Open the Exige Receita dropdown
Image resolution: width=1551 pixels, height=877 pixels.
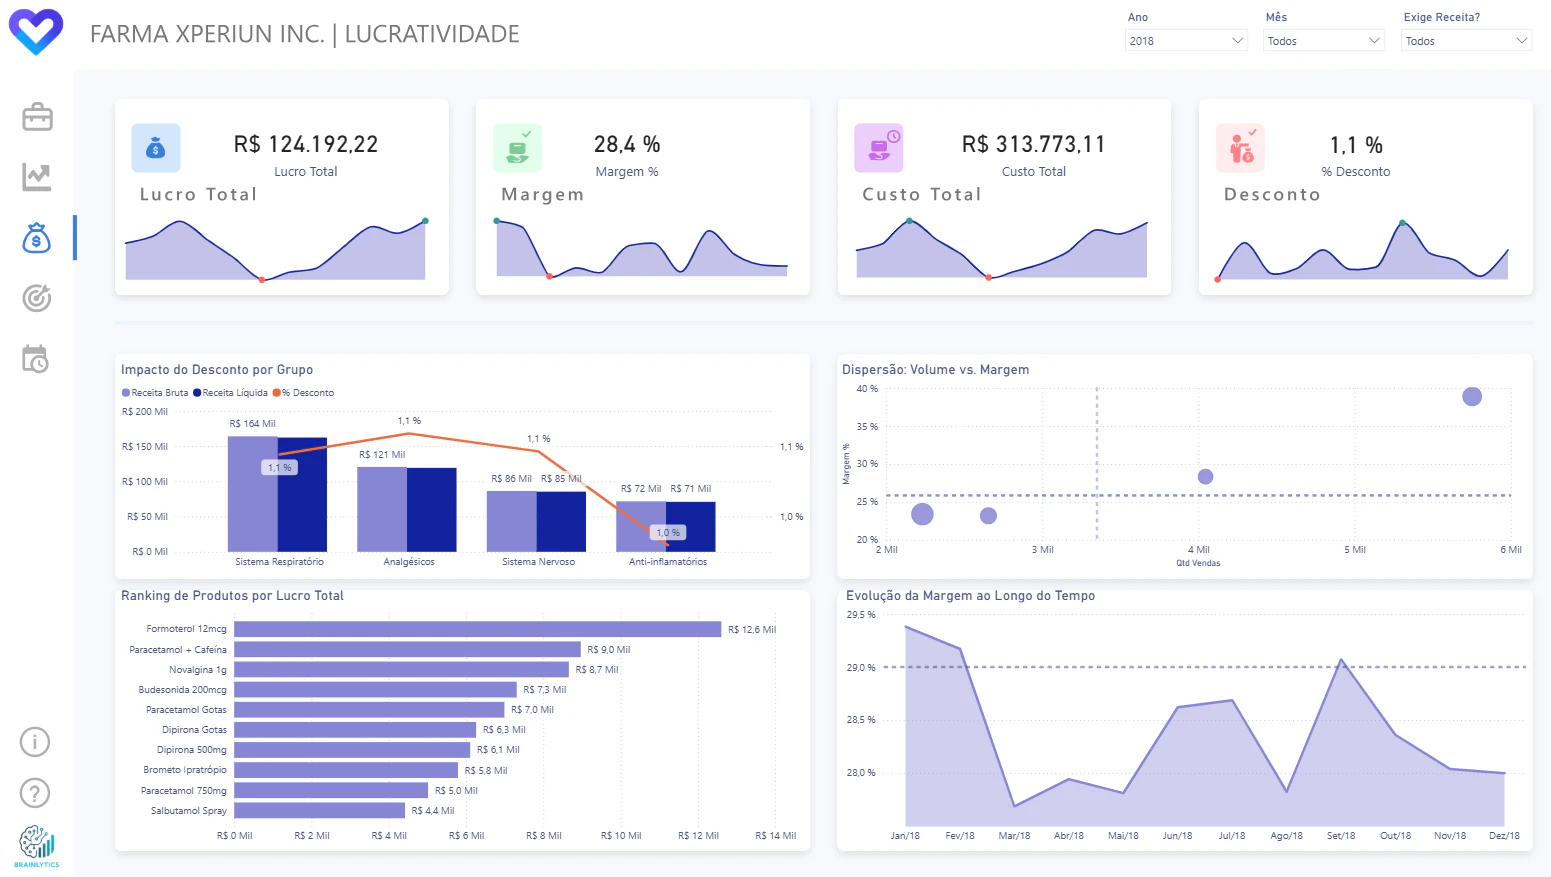click(x=1466, y=41)
